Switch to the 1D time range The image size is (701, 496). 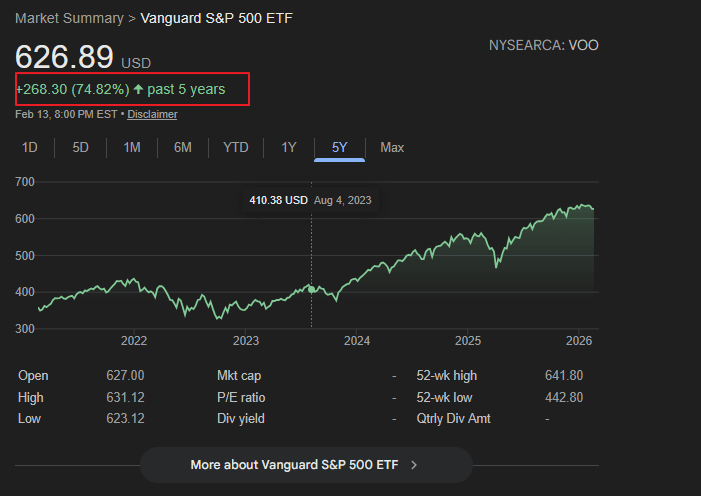pos(30,147)
